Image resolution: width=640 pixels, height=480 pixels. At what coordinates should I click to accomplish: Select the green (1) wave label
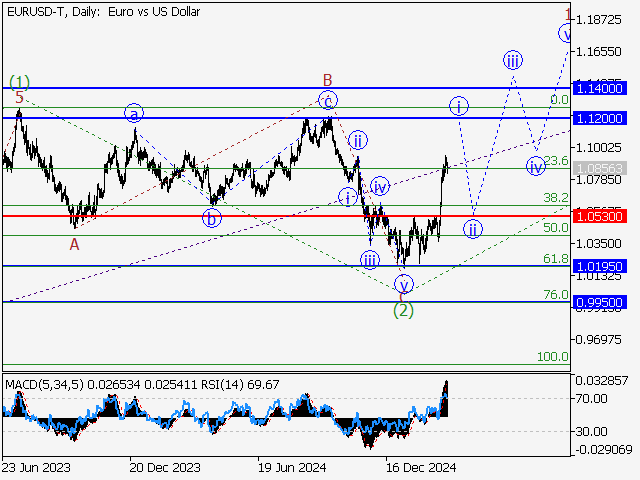pyautogui.click(x=20, y=81)
